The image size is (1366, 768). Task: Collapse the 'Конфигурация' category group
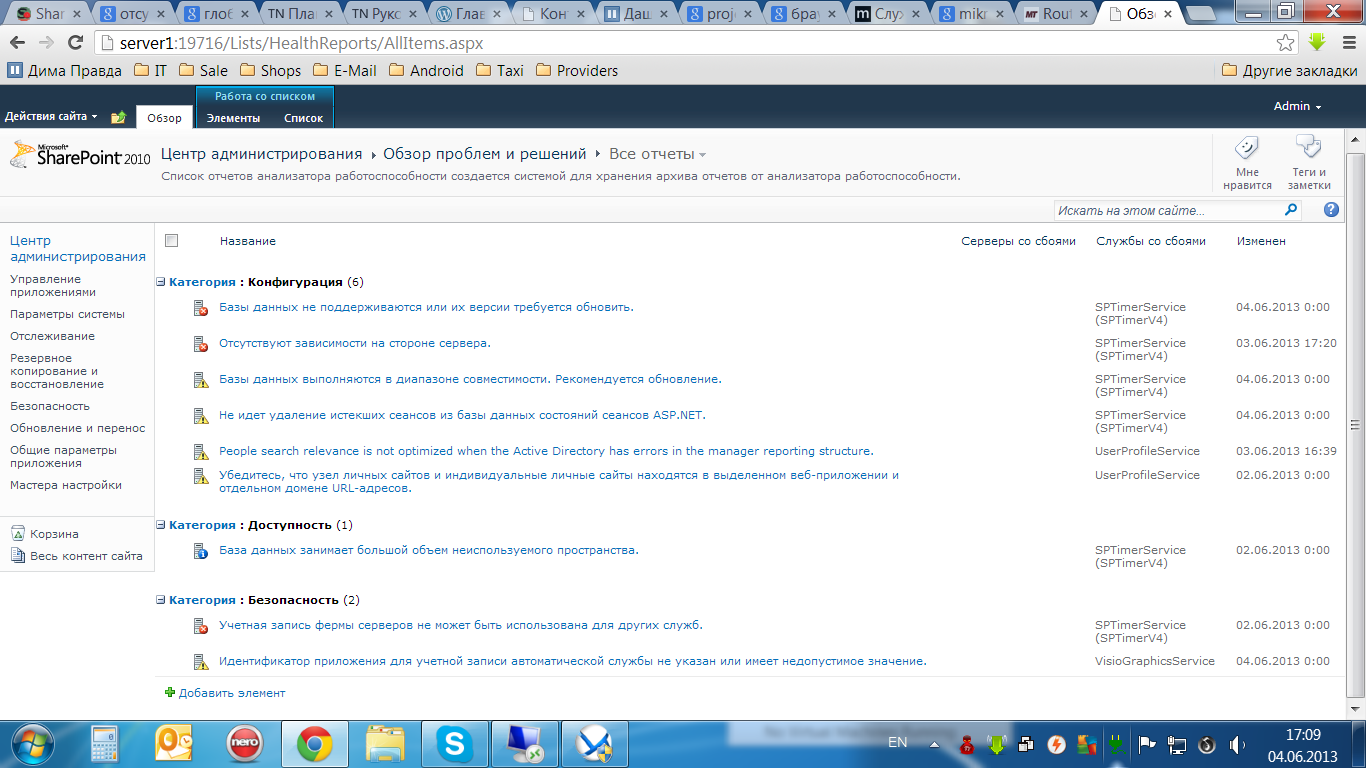point(161,282)
